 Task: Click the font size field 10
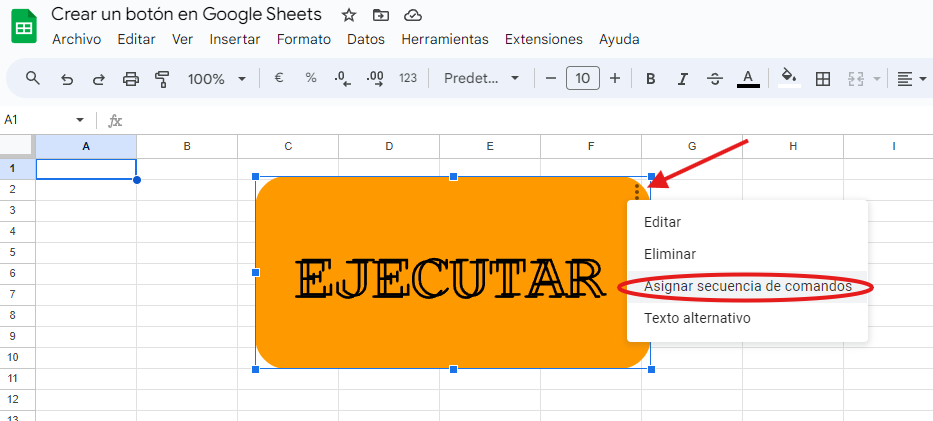[583, 78]
